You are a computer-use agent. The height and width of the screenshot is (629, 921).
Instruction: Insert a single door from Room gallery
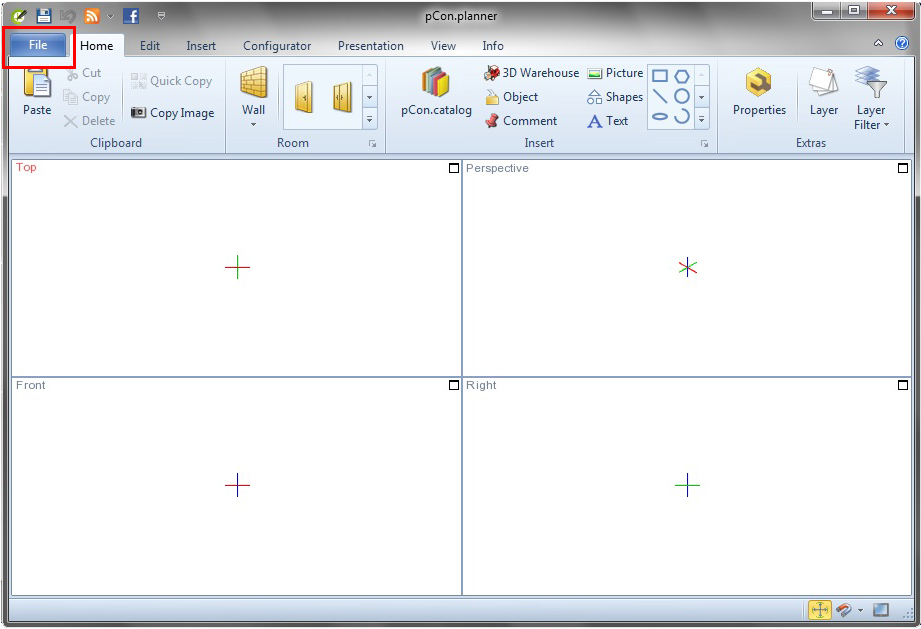304,97
